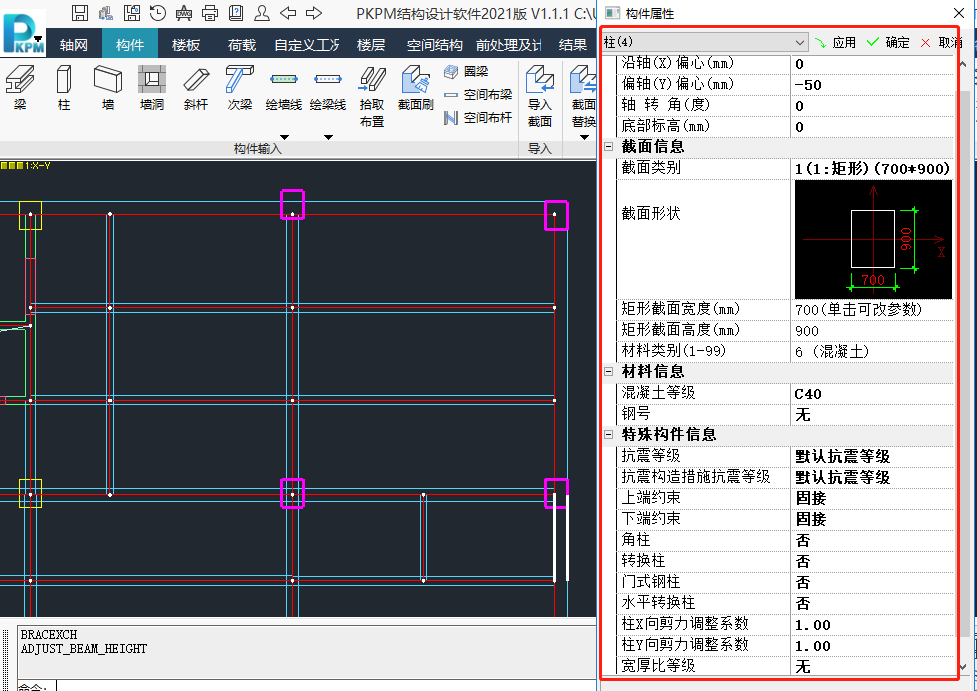The width and height of the screenshot is (977, 691).
Task: Click 柱X向剪力调整系数 value 1.00
Action: [x=873, y=625]
